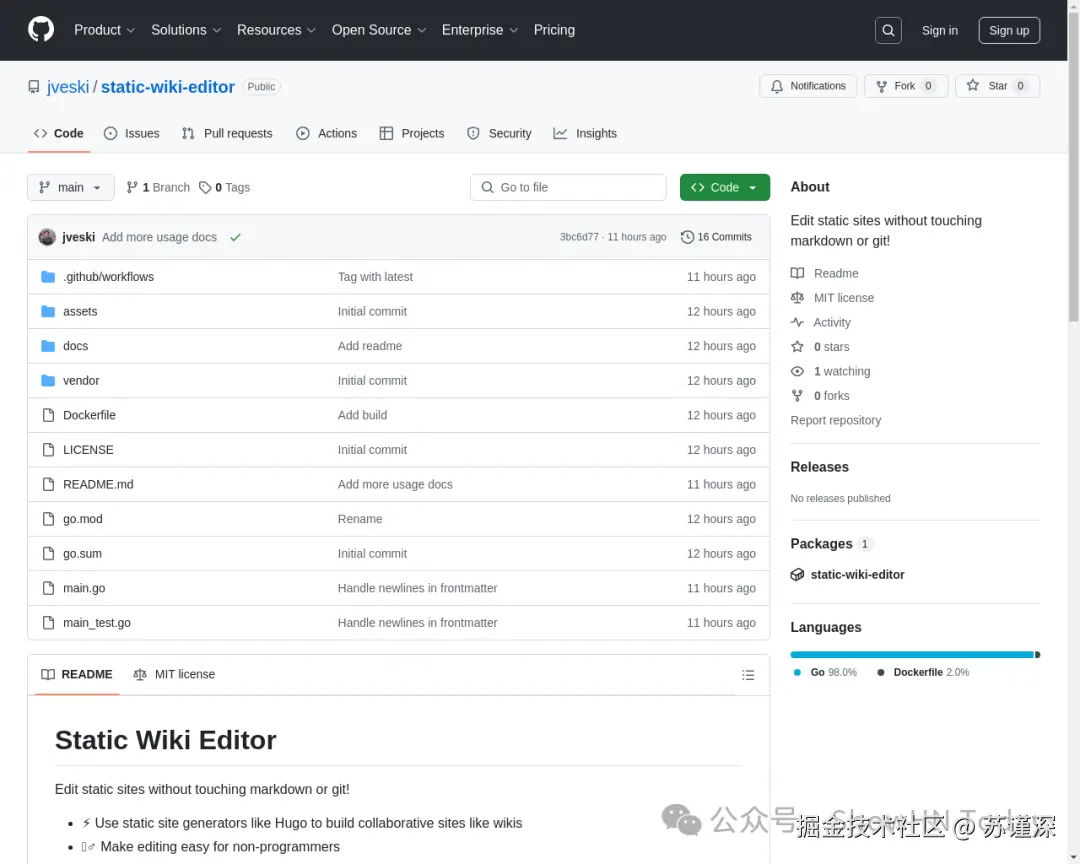The height and width of the screenshot is (864, 1080).
Task: Open the assets folder
Action: [x=80, y=311]
